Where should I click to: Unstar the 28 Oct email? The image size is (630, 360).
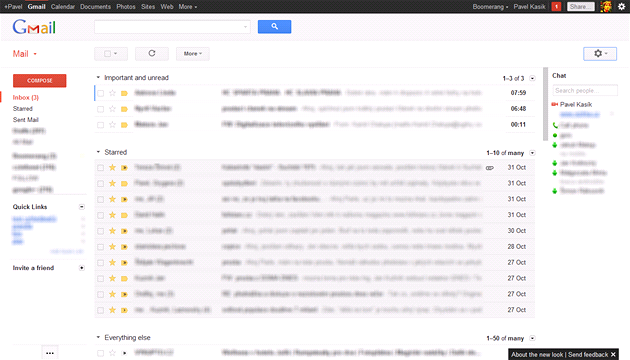click(112, 247)
